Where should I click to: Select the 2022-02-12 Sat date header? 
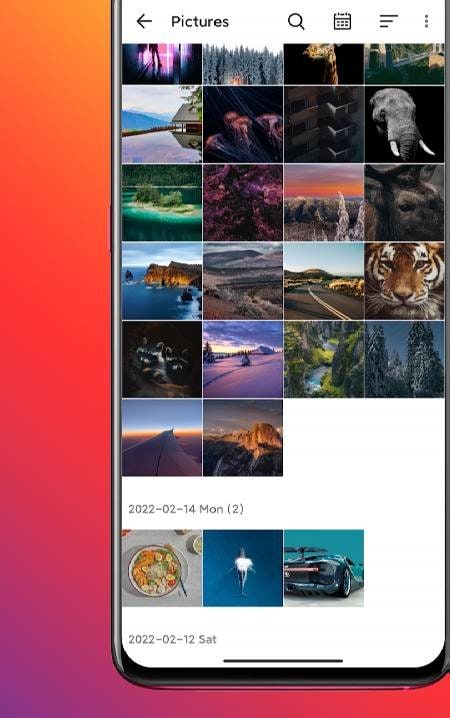click(172, 639)
